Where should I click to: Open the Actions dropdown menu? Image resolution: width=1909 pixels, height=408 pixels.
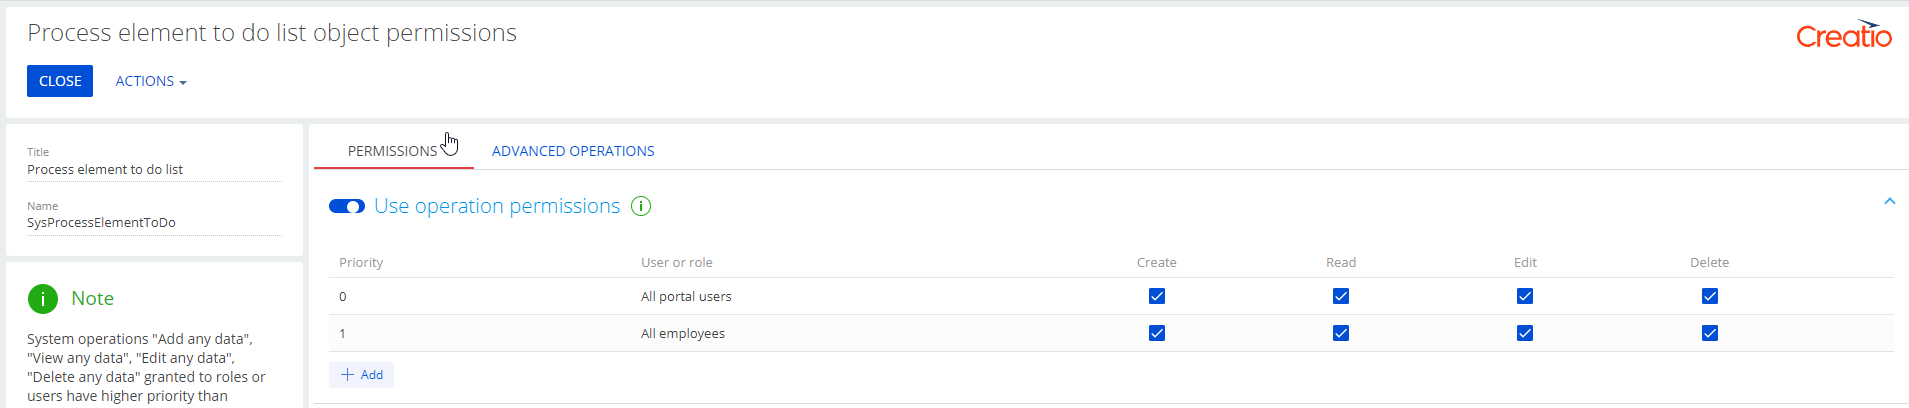pos(151,81)
